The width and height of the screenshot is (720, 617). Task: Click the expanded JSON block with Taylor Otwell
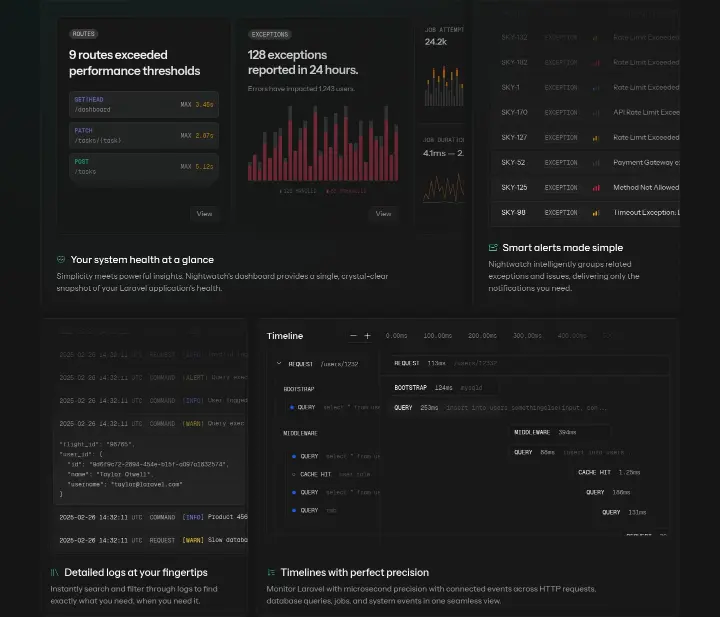tap(150, 469)
